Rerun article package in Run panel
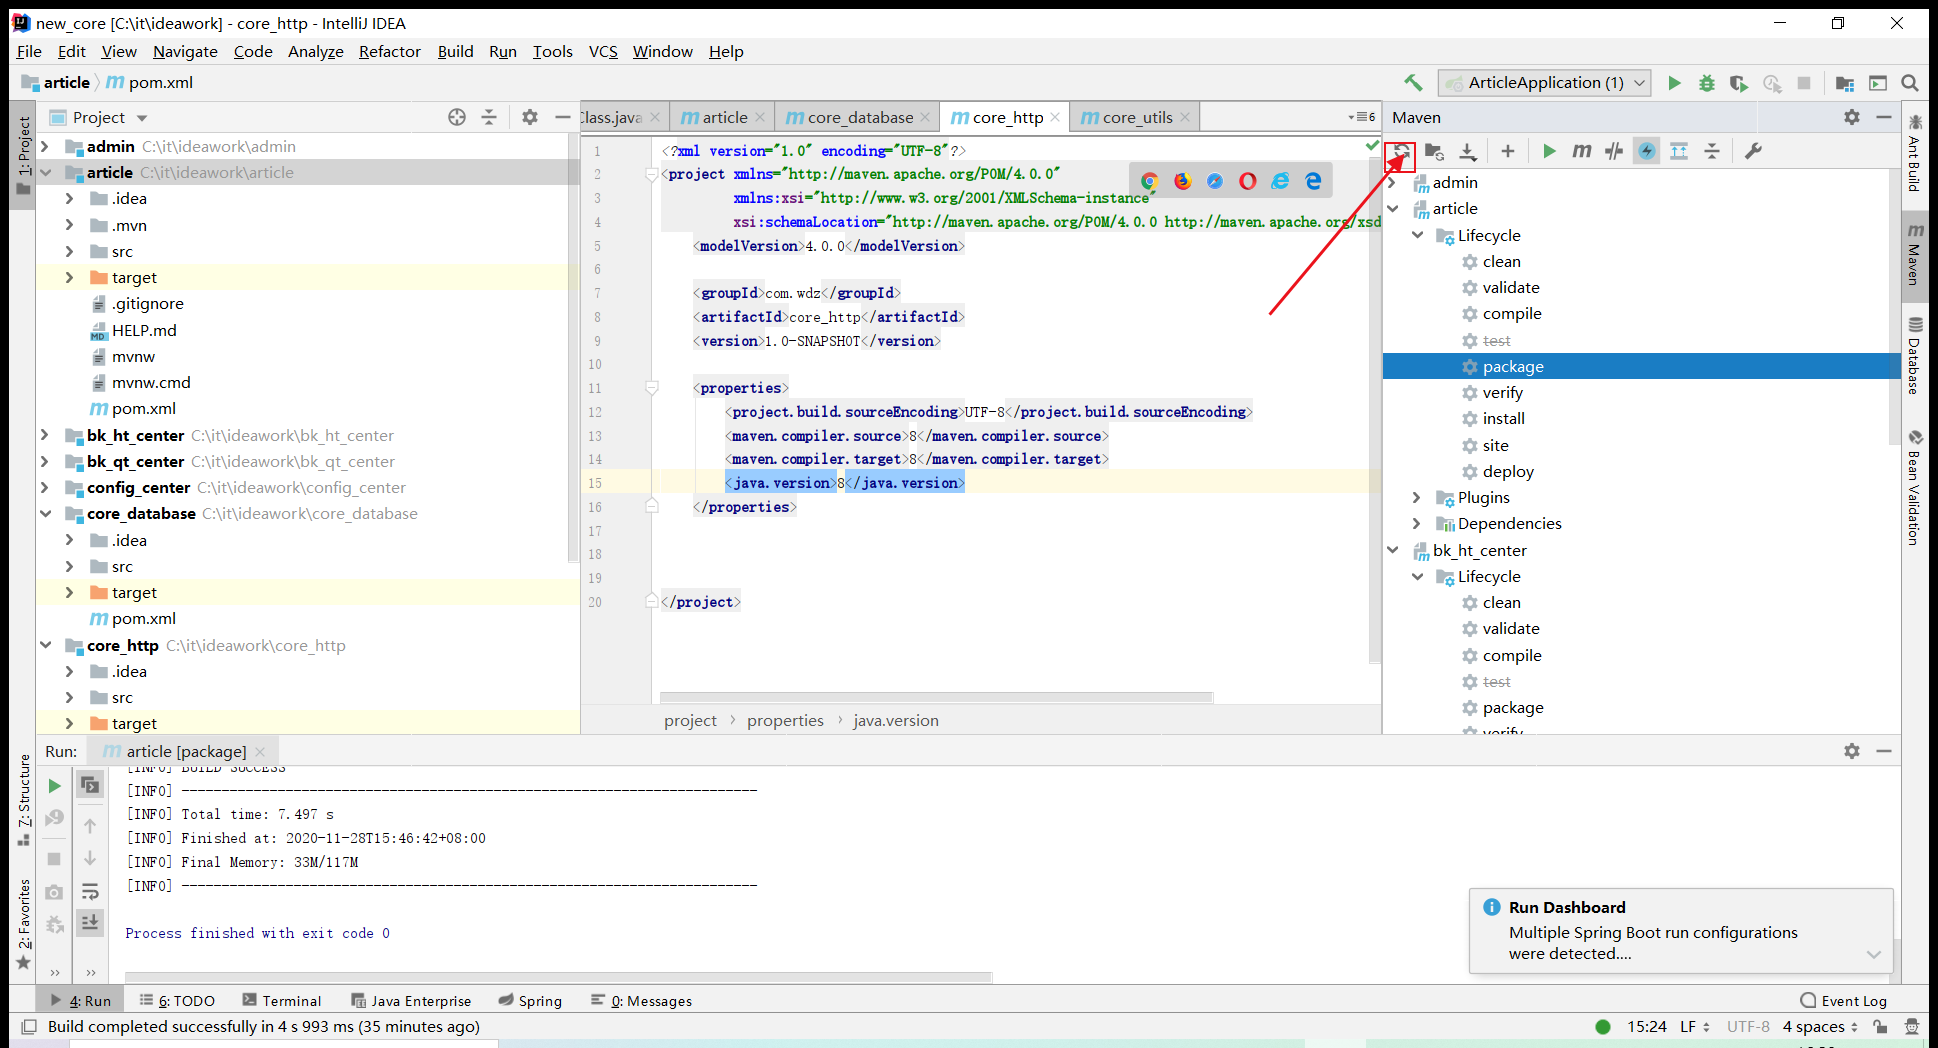1938x1048 pixels. [x=55, y=786]
